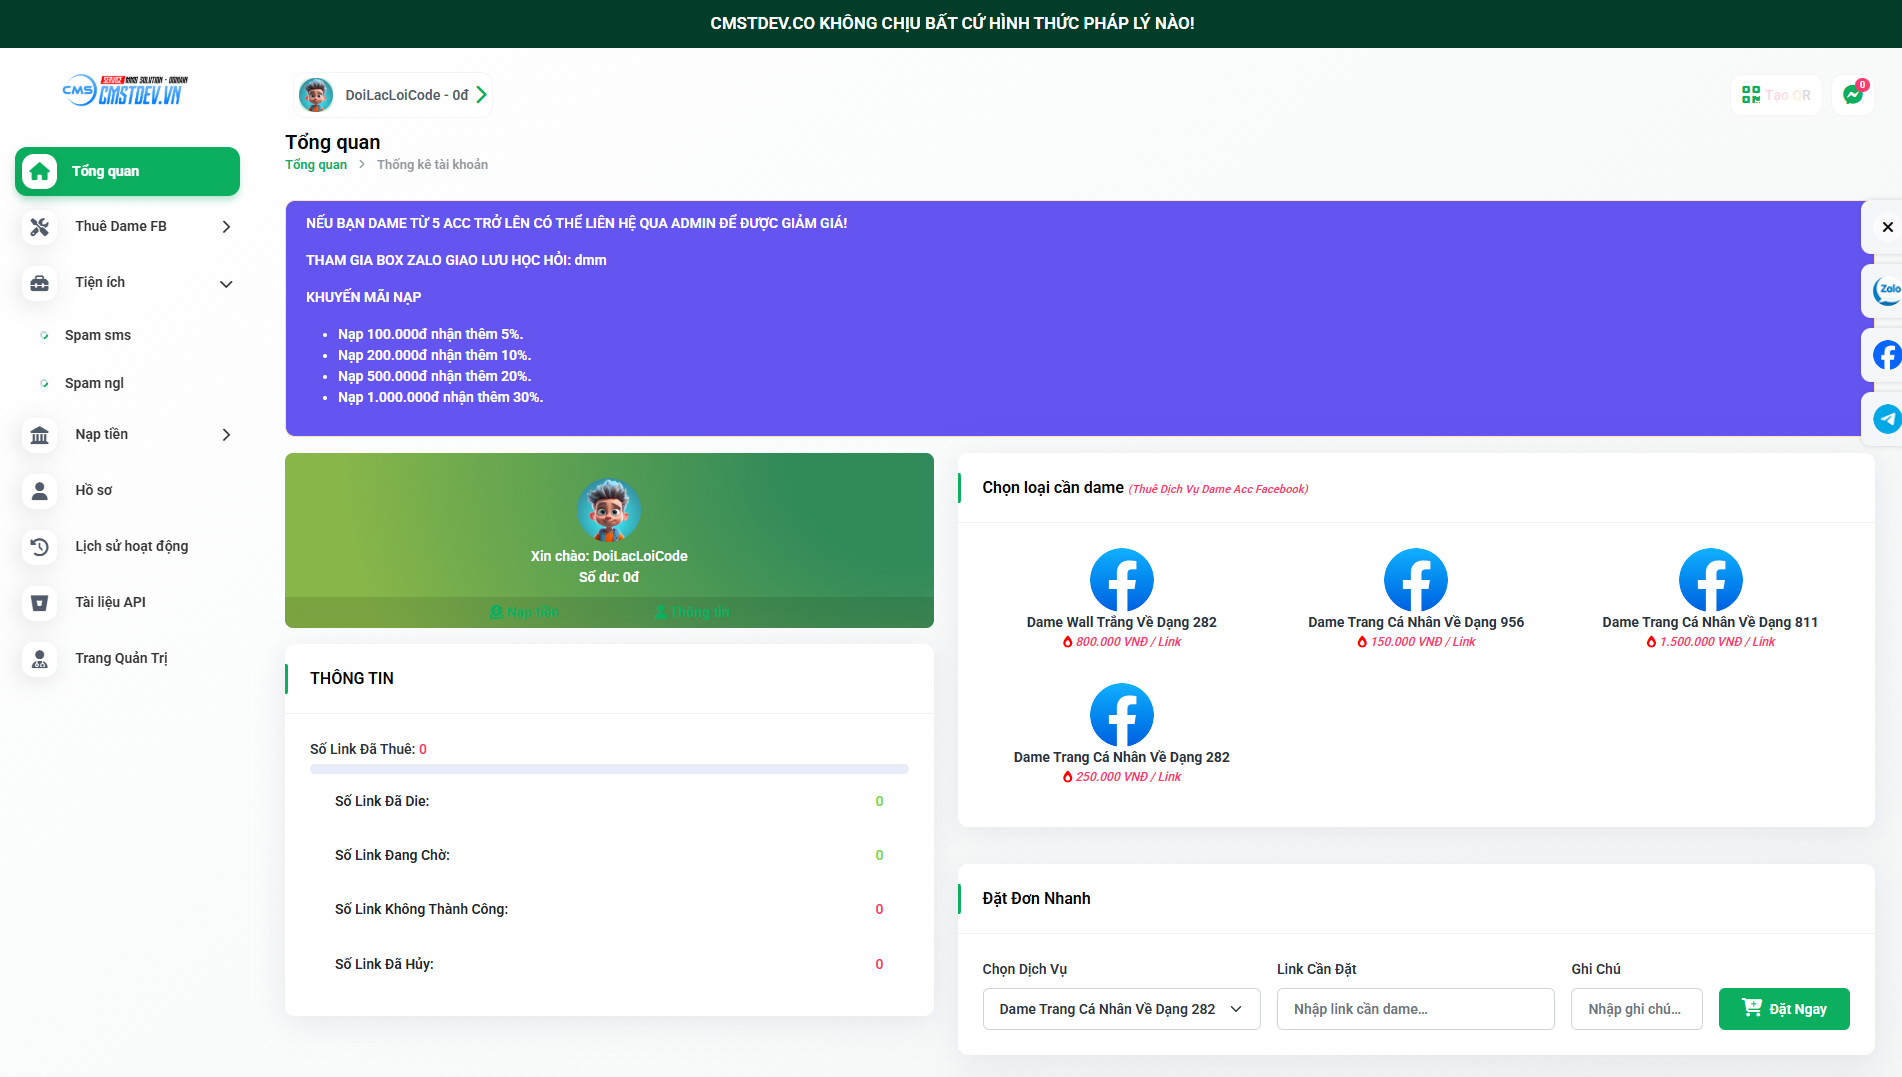The height and width of the screenshot is (1077, 1902).
Task: Open the Zalo contact icon on right edge
Action: click(1887, 290)
